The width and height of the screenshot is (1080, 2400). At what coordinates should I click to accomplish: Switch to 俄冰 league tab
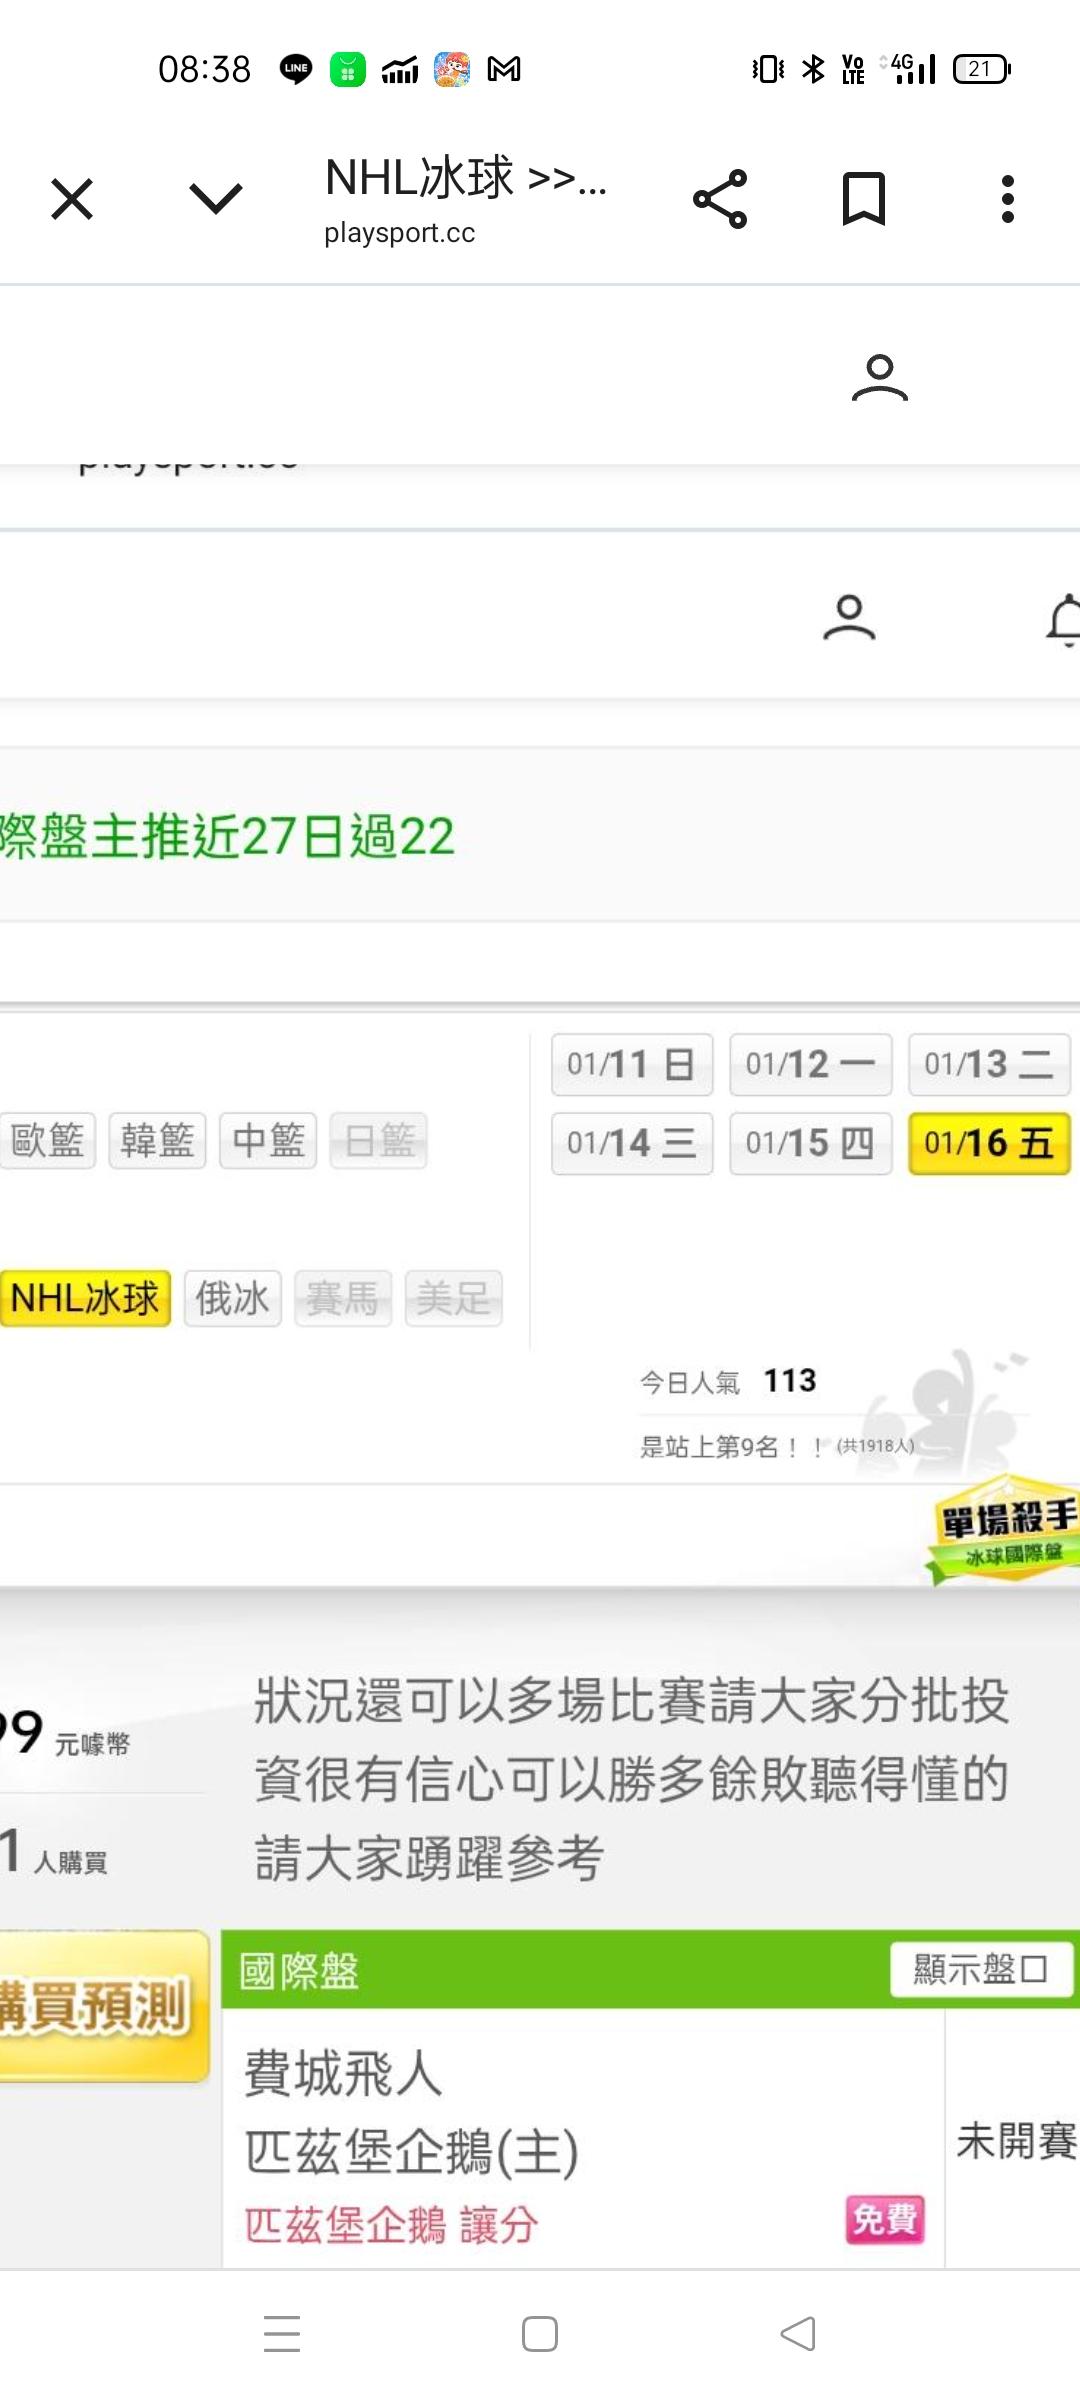232,1298
